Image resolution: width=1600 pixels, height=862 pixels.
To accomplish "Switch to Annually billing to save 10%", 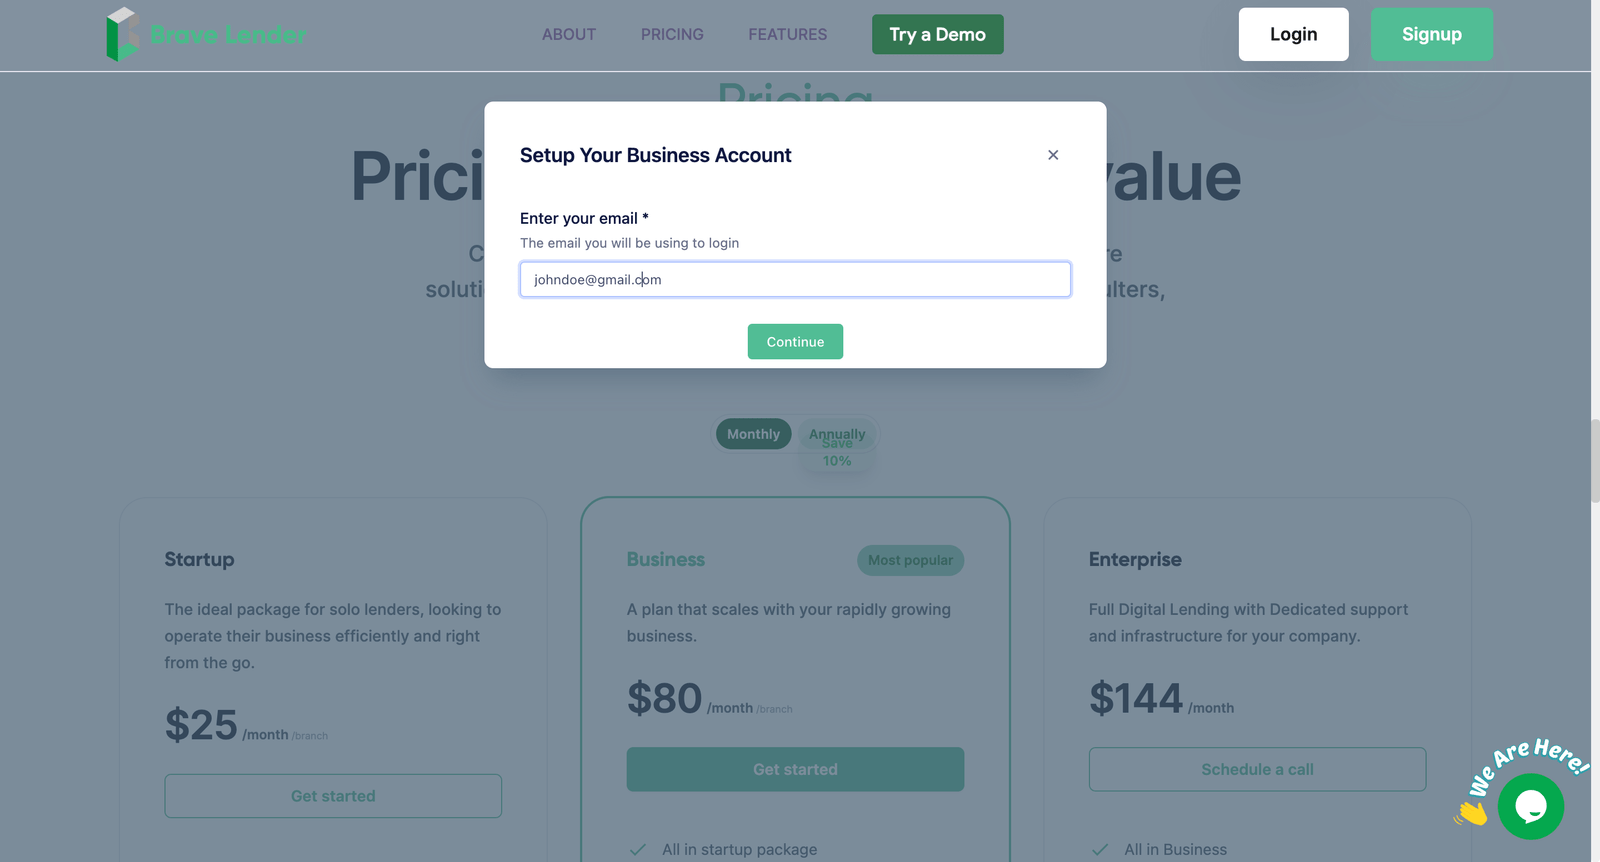I will pos(837,433).
